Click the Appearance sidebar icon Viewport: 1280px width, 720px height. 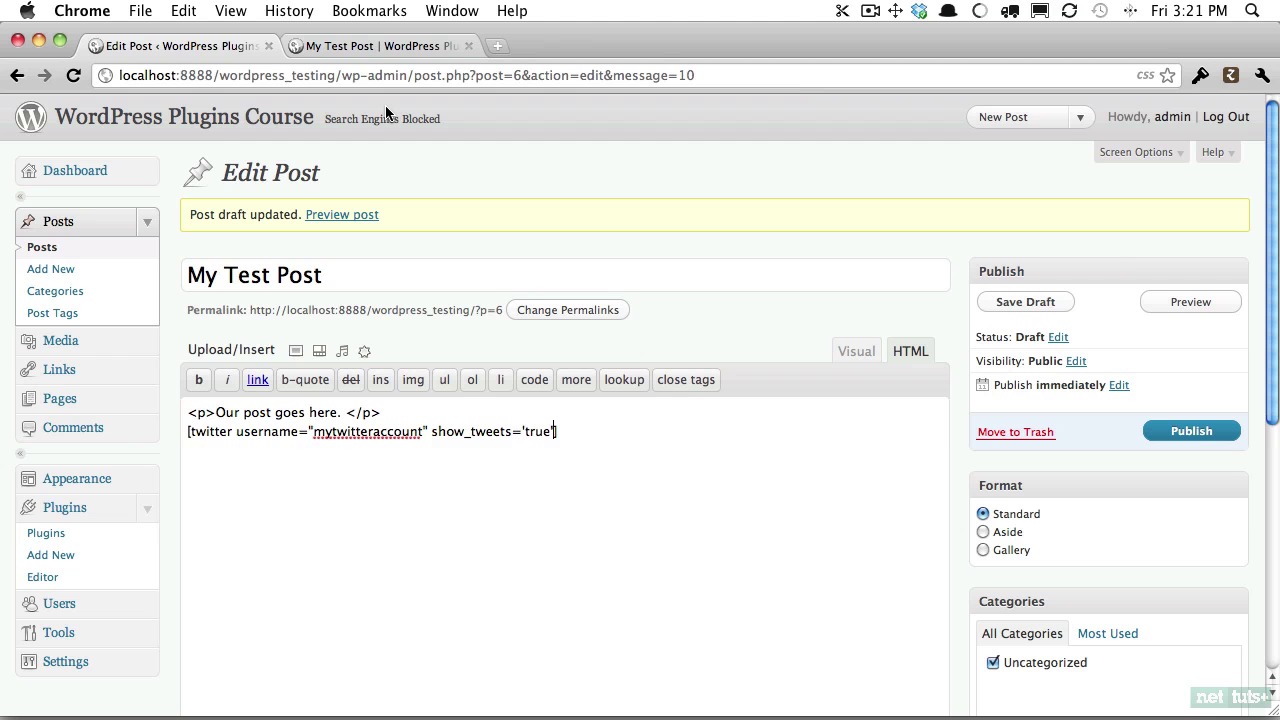point(28,479)
